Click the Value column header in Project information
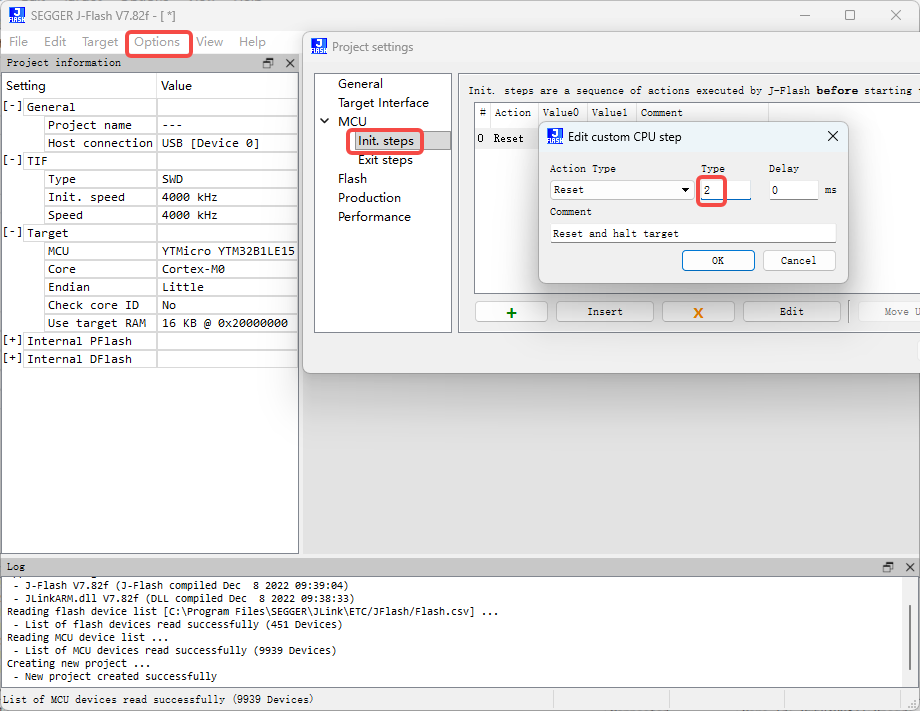 (x=227, y=86)
